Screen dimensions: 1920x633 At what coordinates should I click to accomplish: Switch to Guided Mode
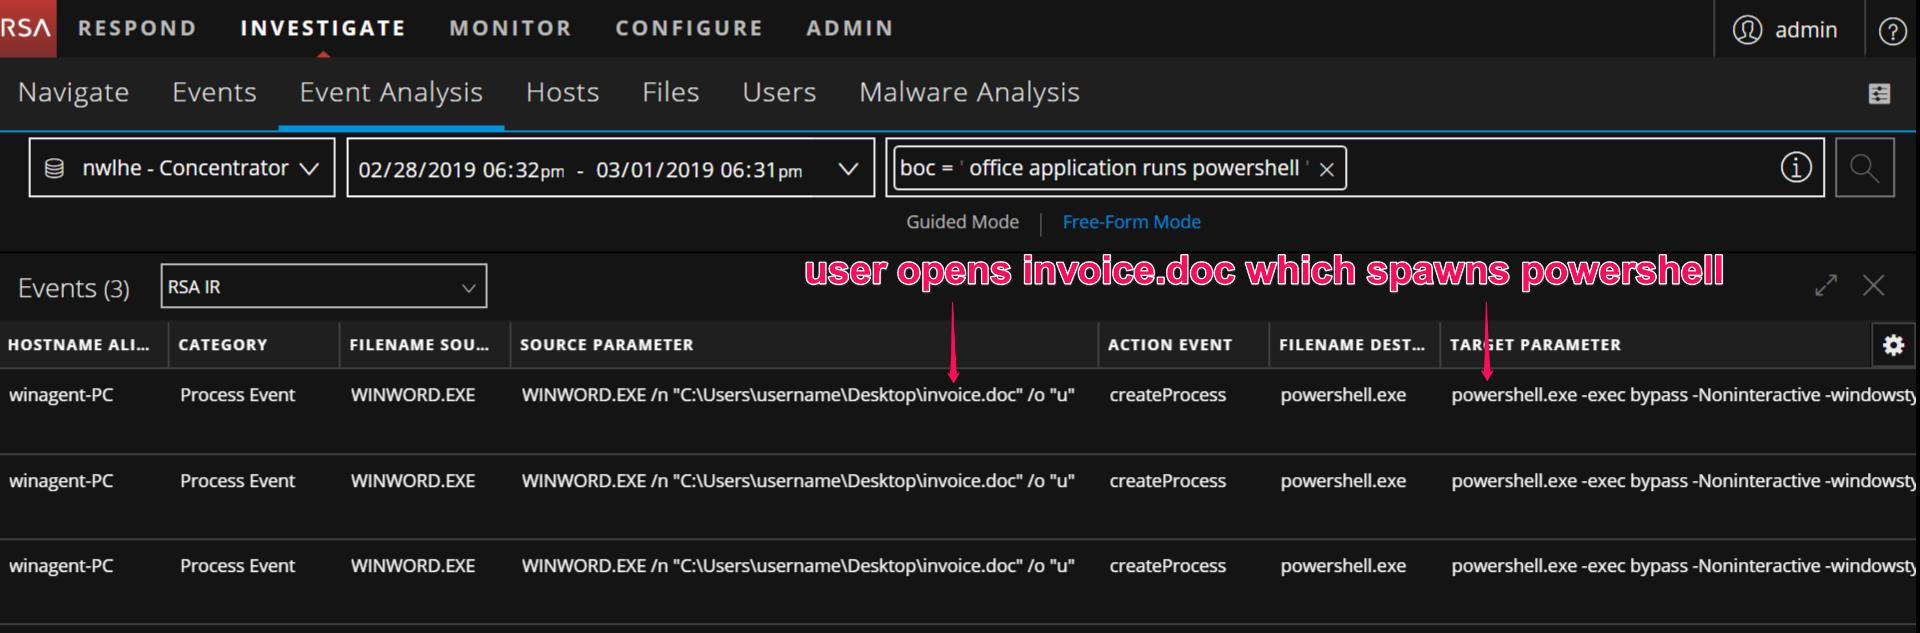[962, 222]
